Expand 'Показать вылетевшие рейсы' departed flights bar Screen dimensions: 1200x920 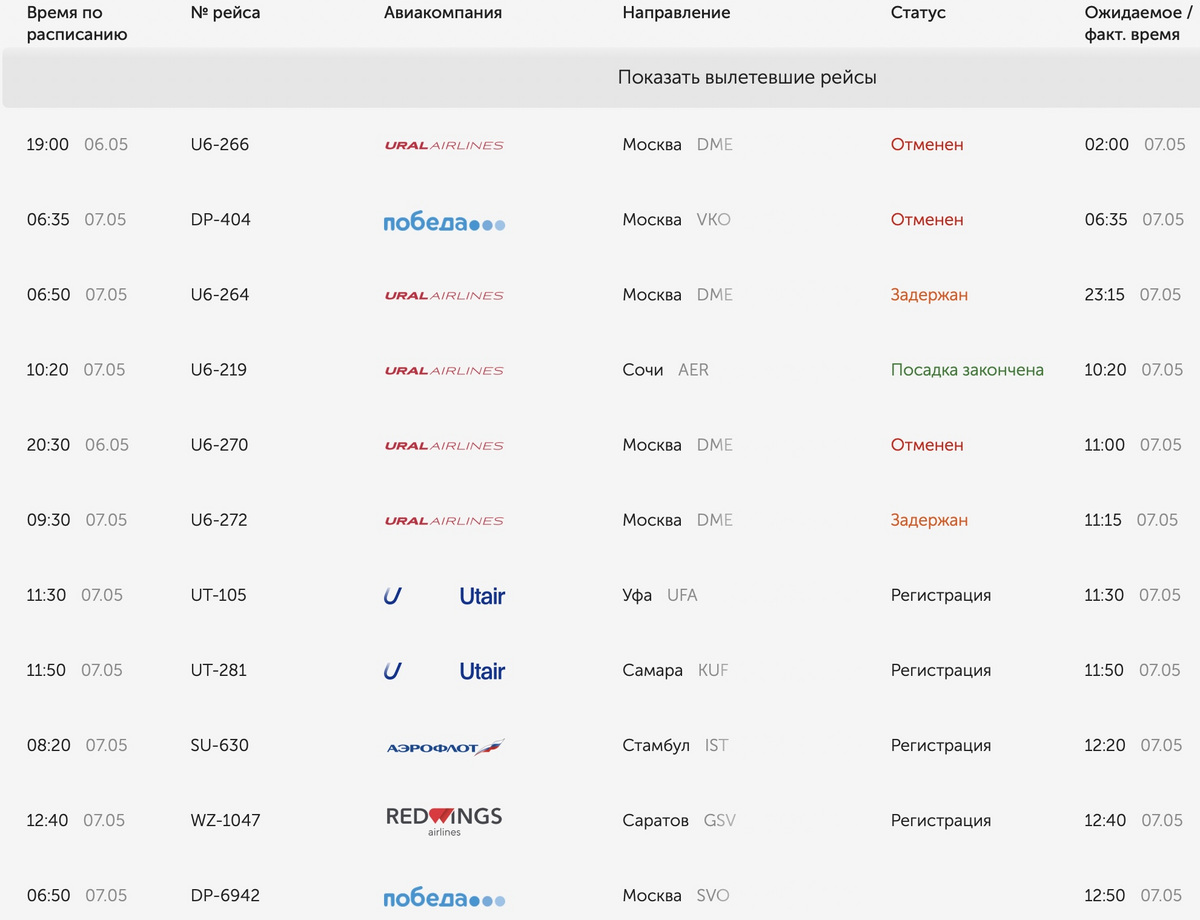click(x=747, y=77)
